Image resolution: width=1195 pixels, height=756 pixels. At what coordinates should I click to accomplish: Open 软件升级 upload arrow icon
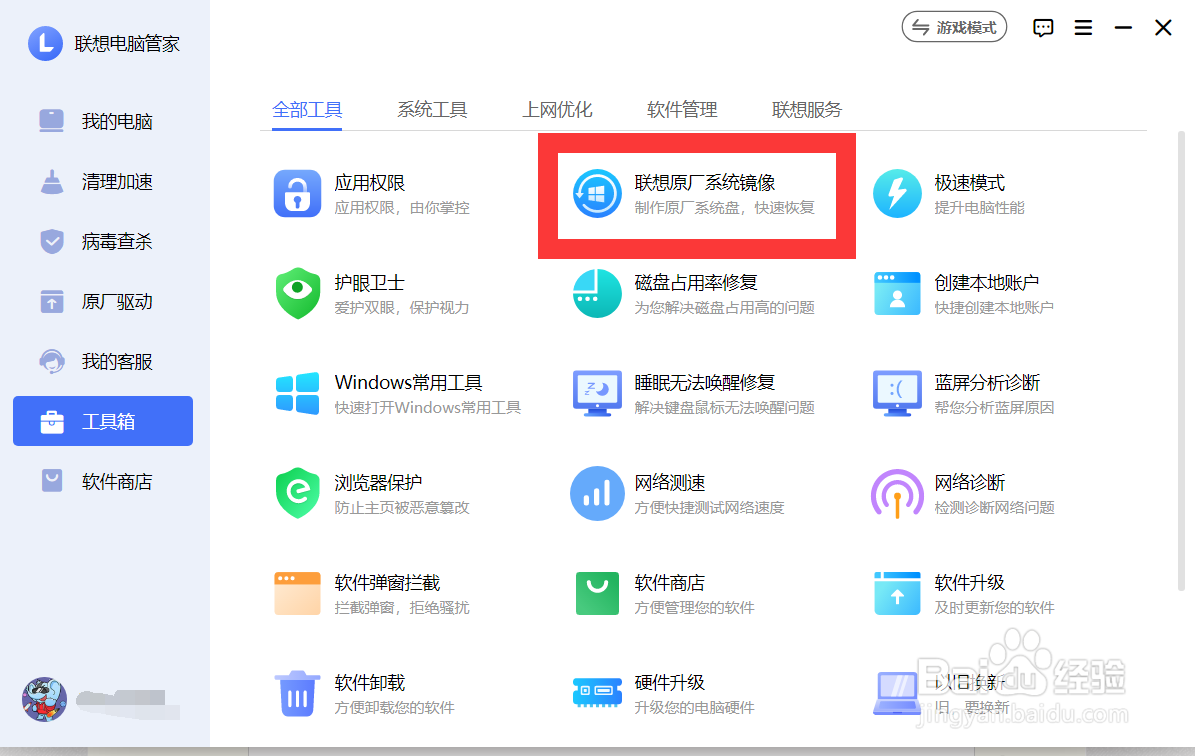(x=897, y=593)
